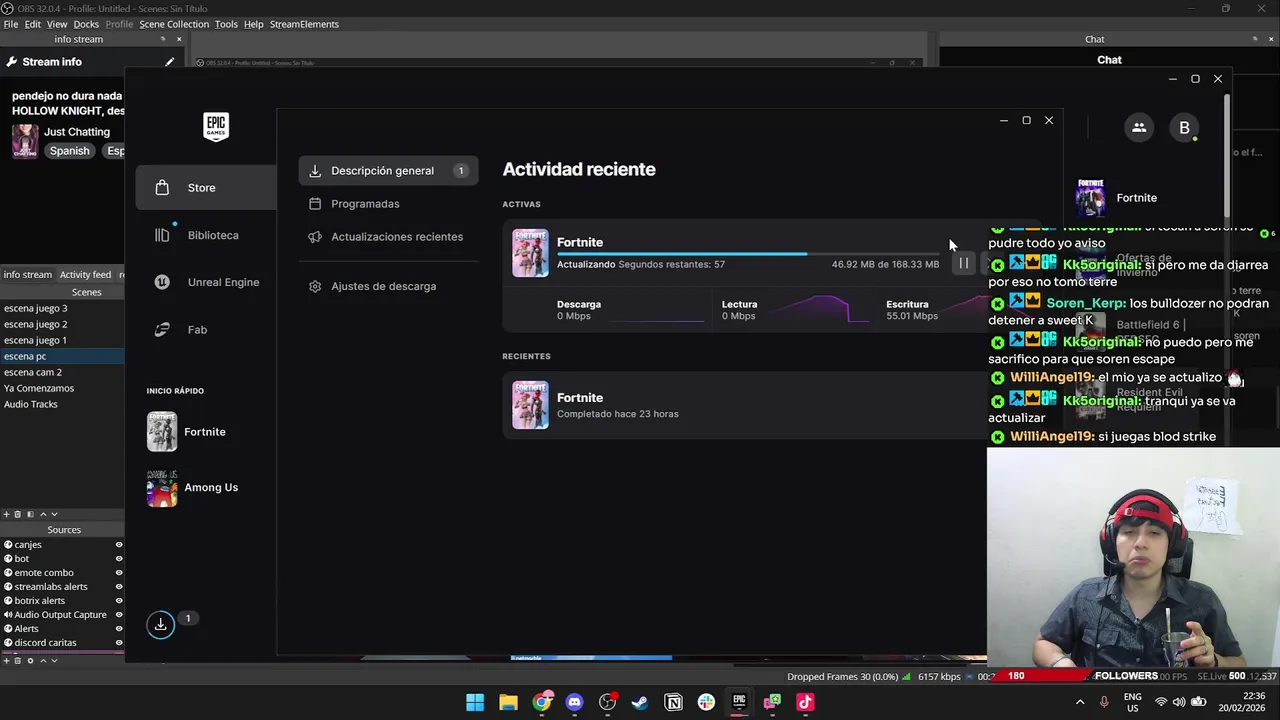
Task: Open the StreamElements menu
Action: (x=304, y=24)
